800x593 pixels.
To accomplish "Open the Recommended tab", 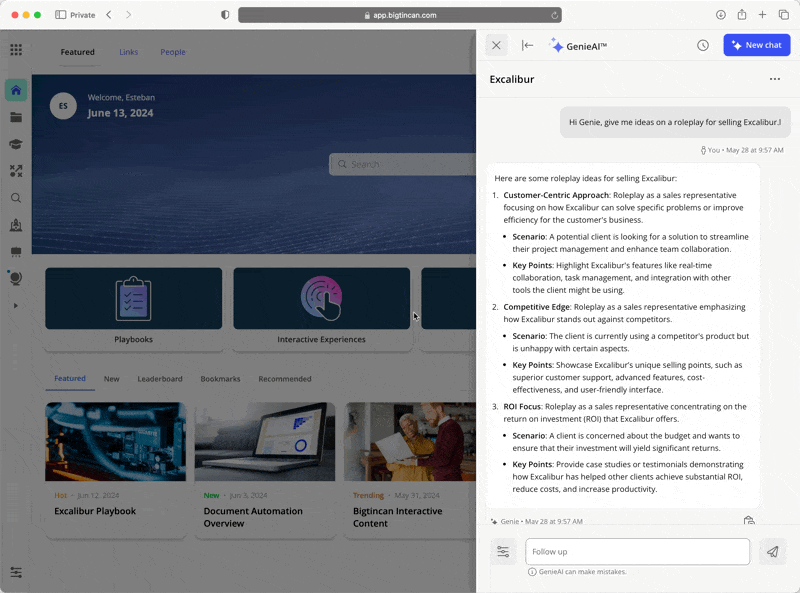I will pos(285,379).
